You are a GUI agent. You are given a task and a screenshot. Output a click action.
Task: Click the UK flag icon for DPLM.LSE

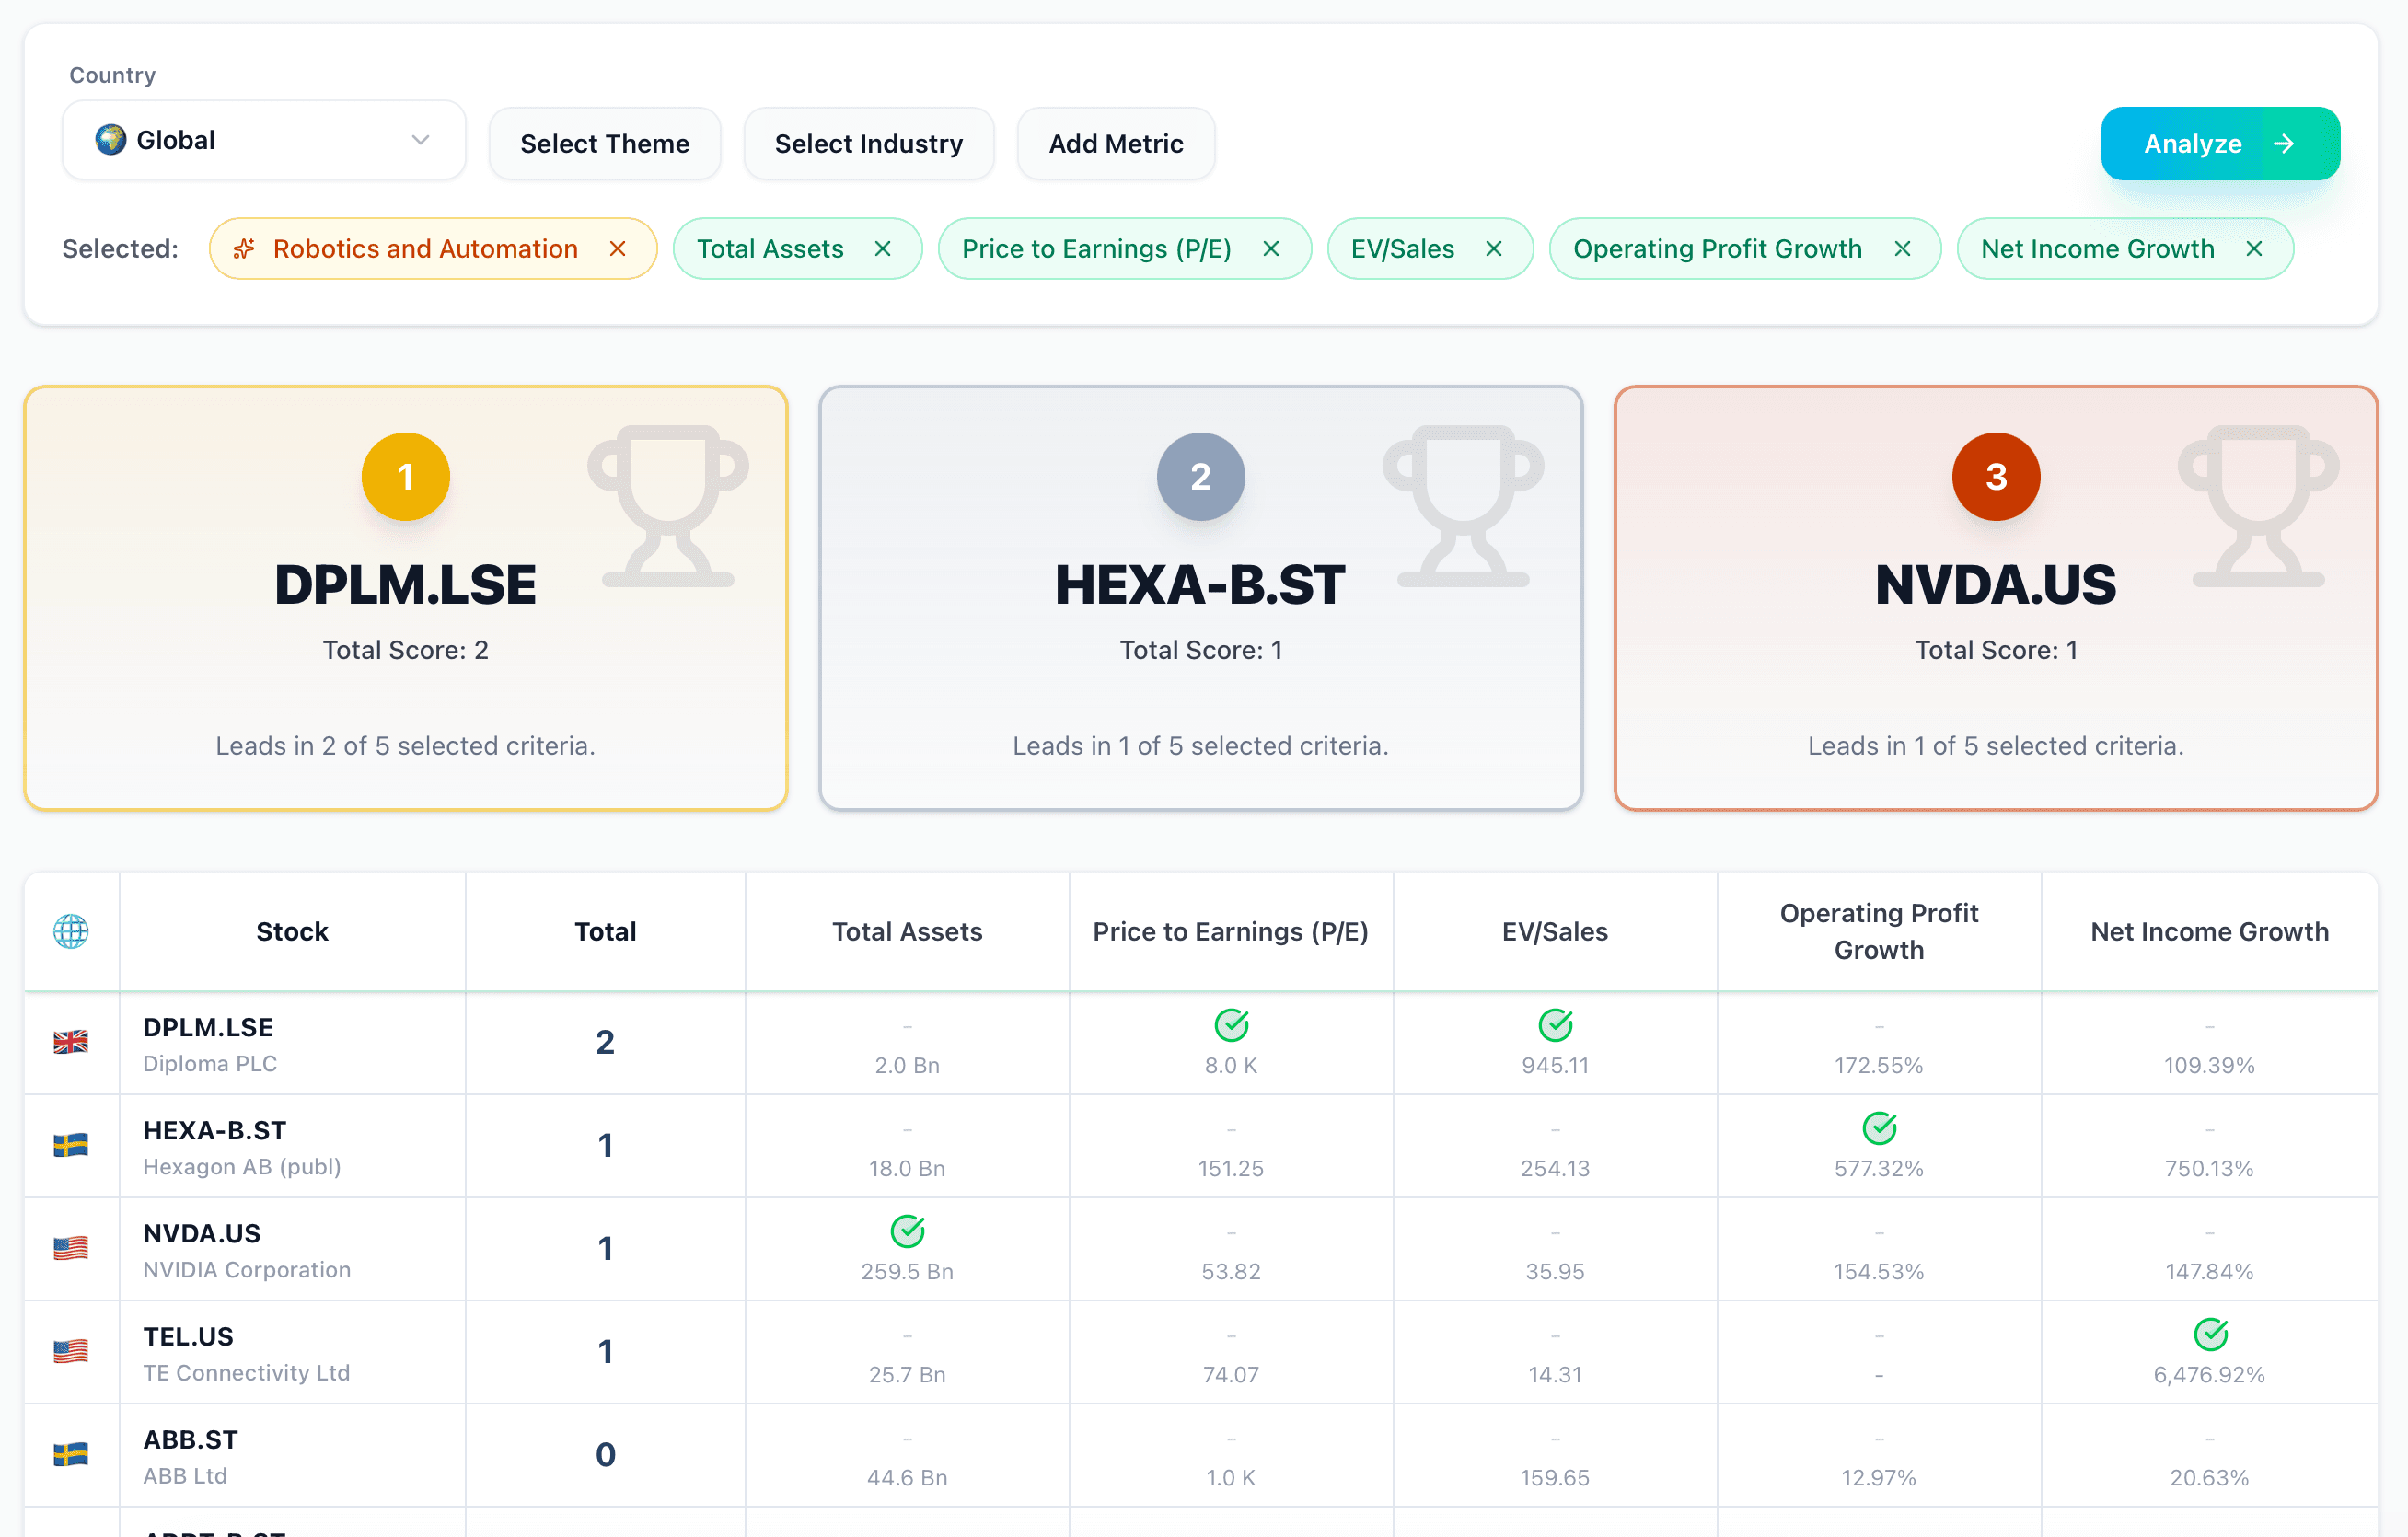[x=71, y=1042]
